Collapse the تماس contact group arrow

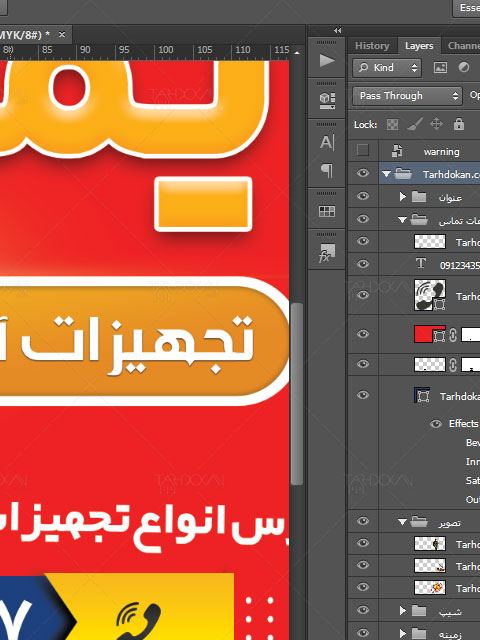point(402,220)
